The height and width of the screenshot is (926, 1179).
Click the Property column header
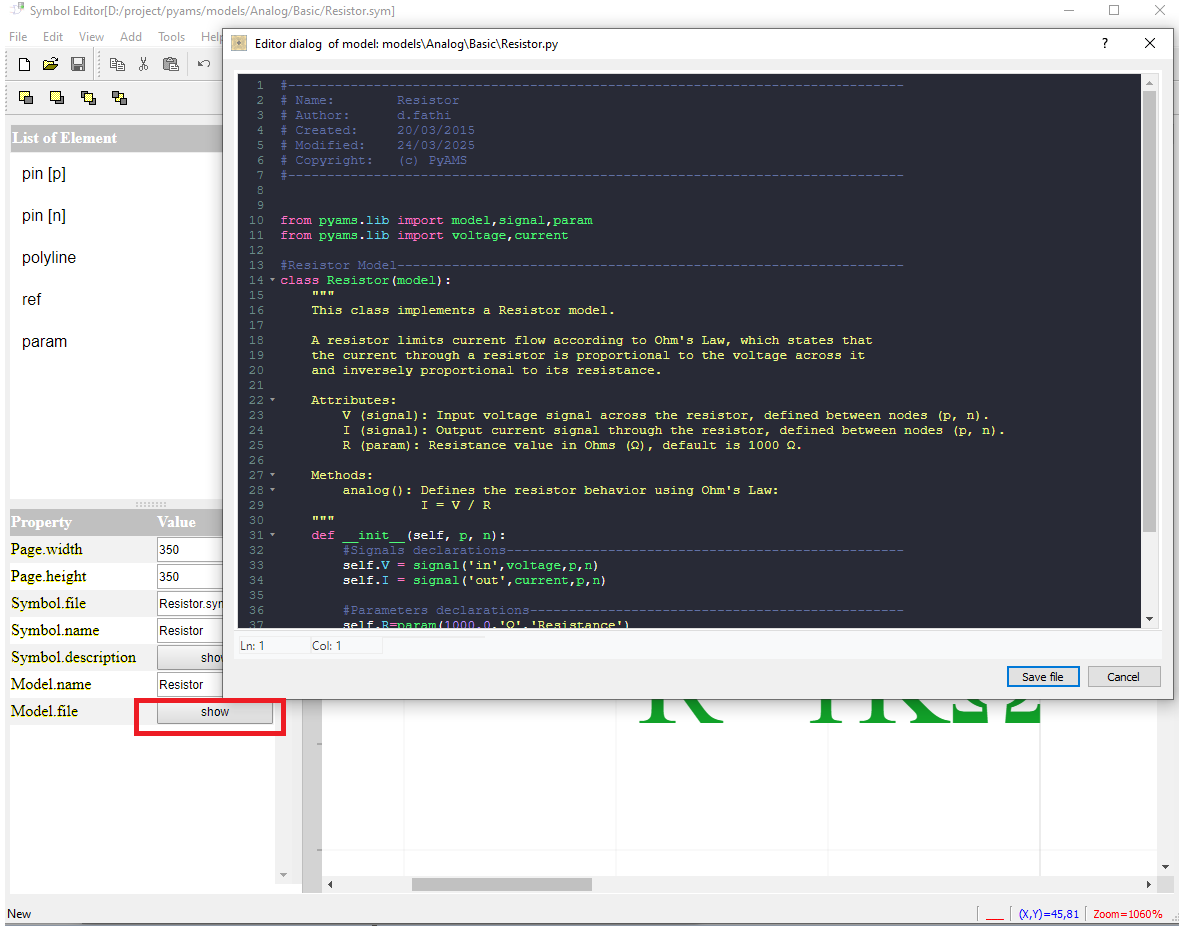[81, 522]
